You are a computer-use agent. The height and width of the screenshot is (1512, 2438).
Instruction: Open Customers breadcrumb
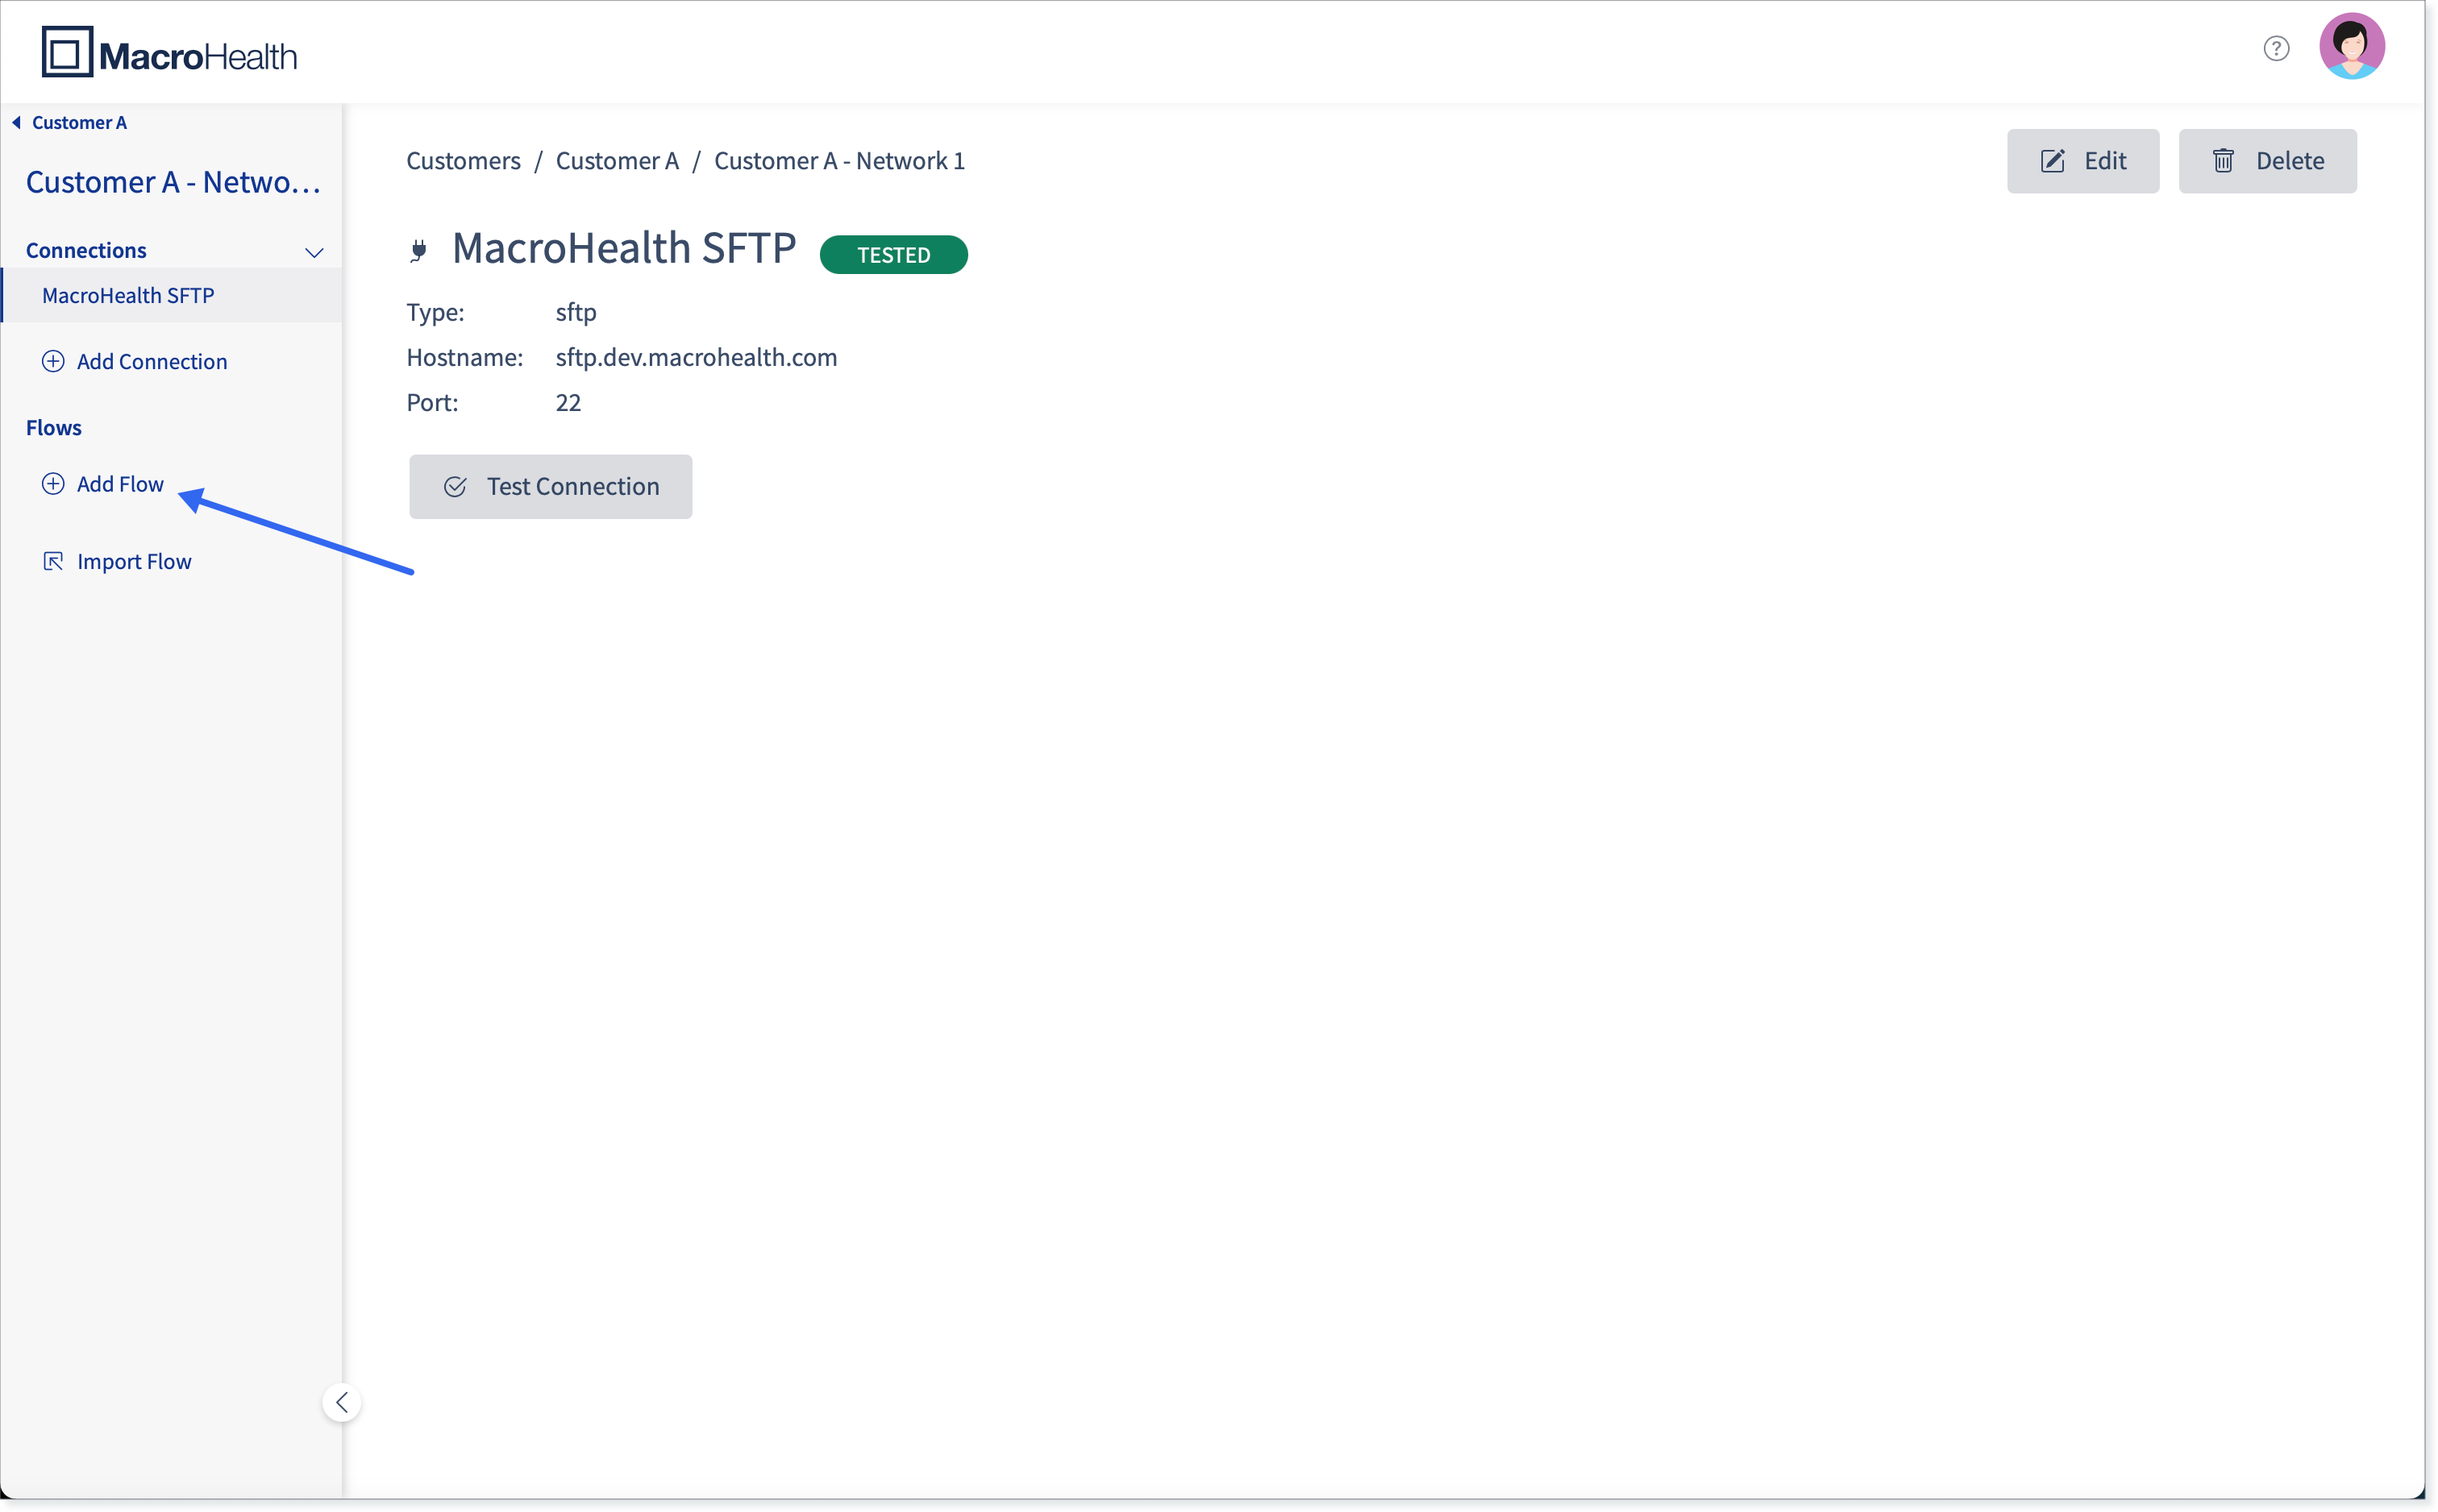[x=463, y=161]
